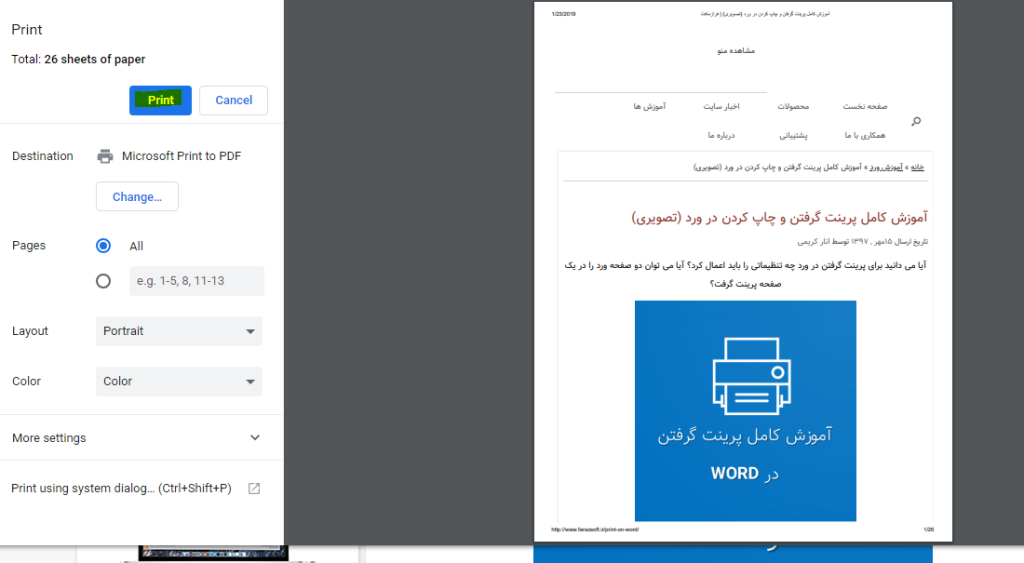Cancel the print dialog
The height and width of the screenshot is (563, 1024).
(x=233, y=100)
